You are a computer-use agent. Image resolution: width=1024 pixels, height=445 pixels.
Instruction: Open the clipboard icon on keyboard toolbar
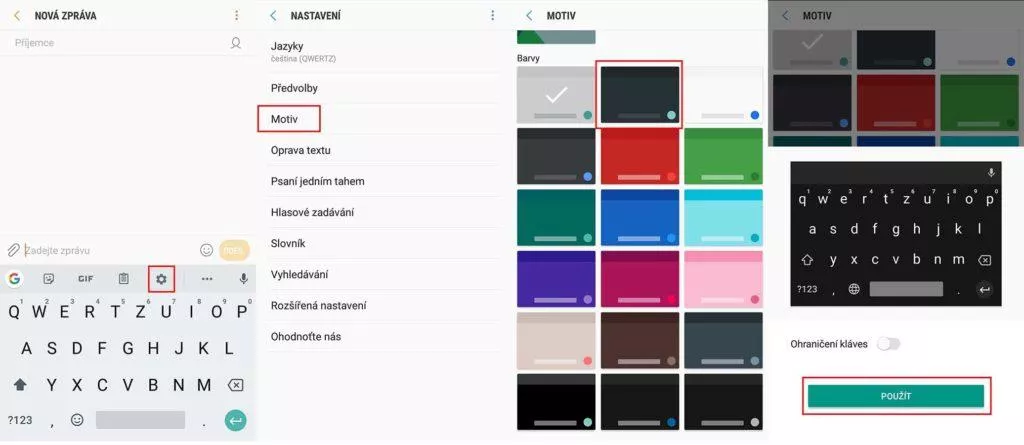123,279
